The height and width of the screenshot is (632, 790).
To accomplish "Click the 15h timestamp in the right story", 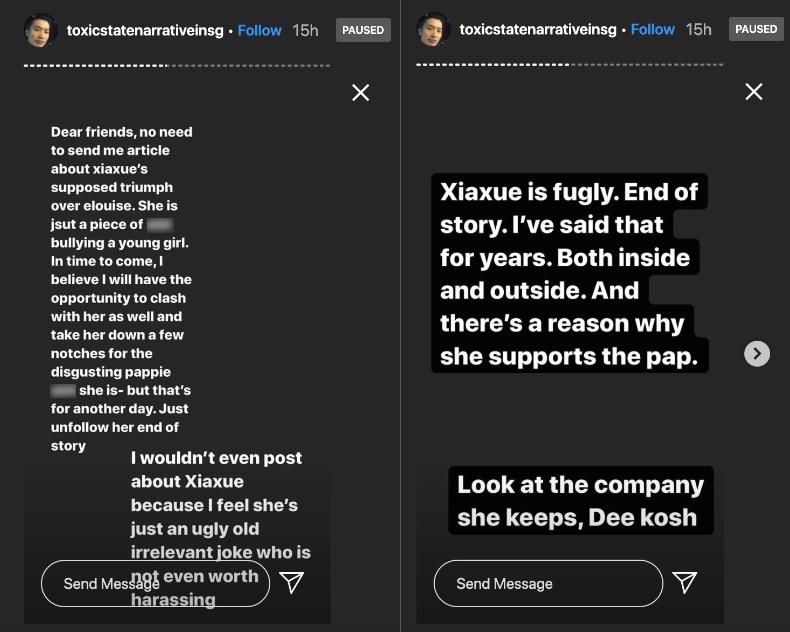I will (x=698, y=30).
